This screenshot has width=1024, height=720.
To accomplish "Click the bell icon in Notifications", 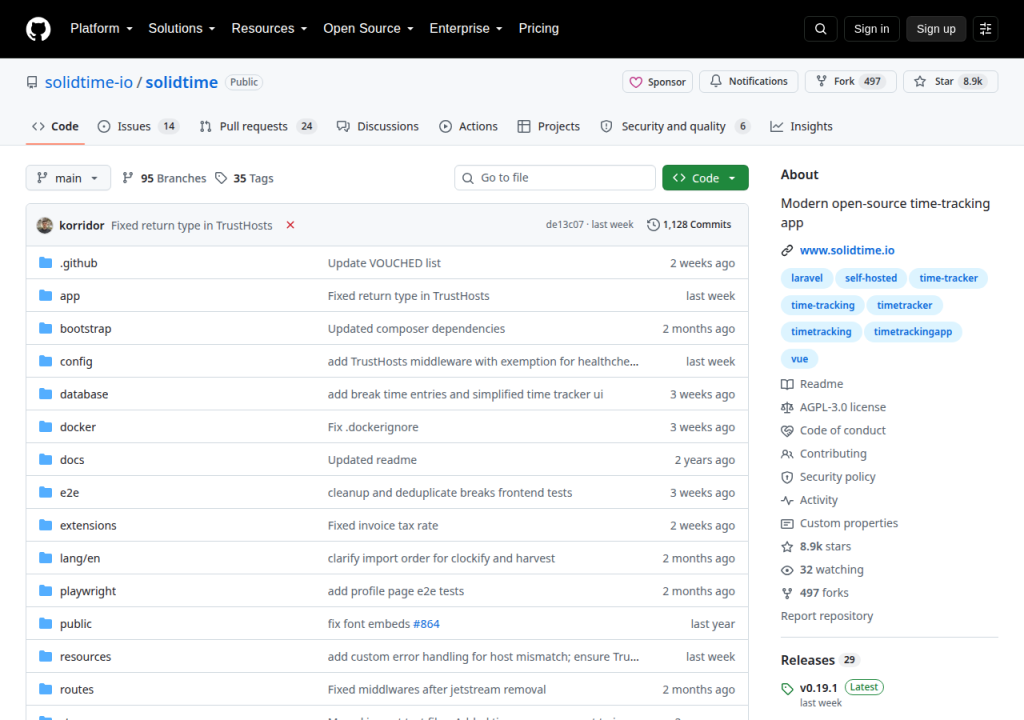I will pos(716,80).
